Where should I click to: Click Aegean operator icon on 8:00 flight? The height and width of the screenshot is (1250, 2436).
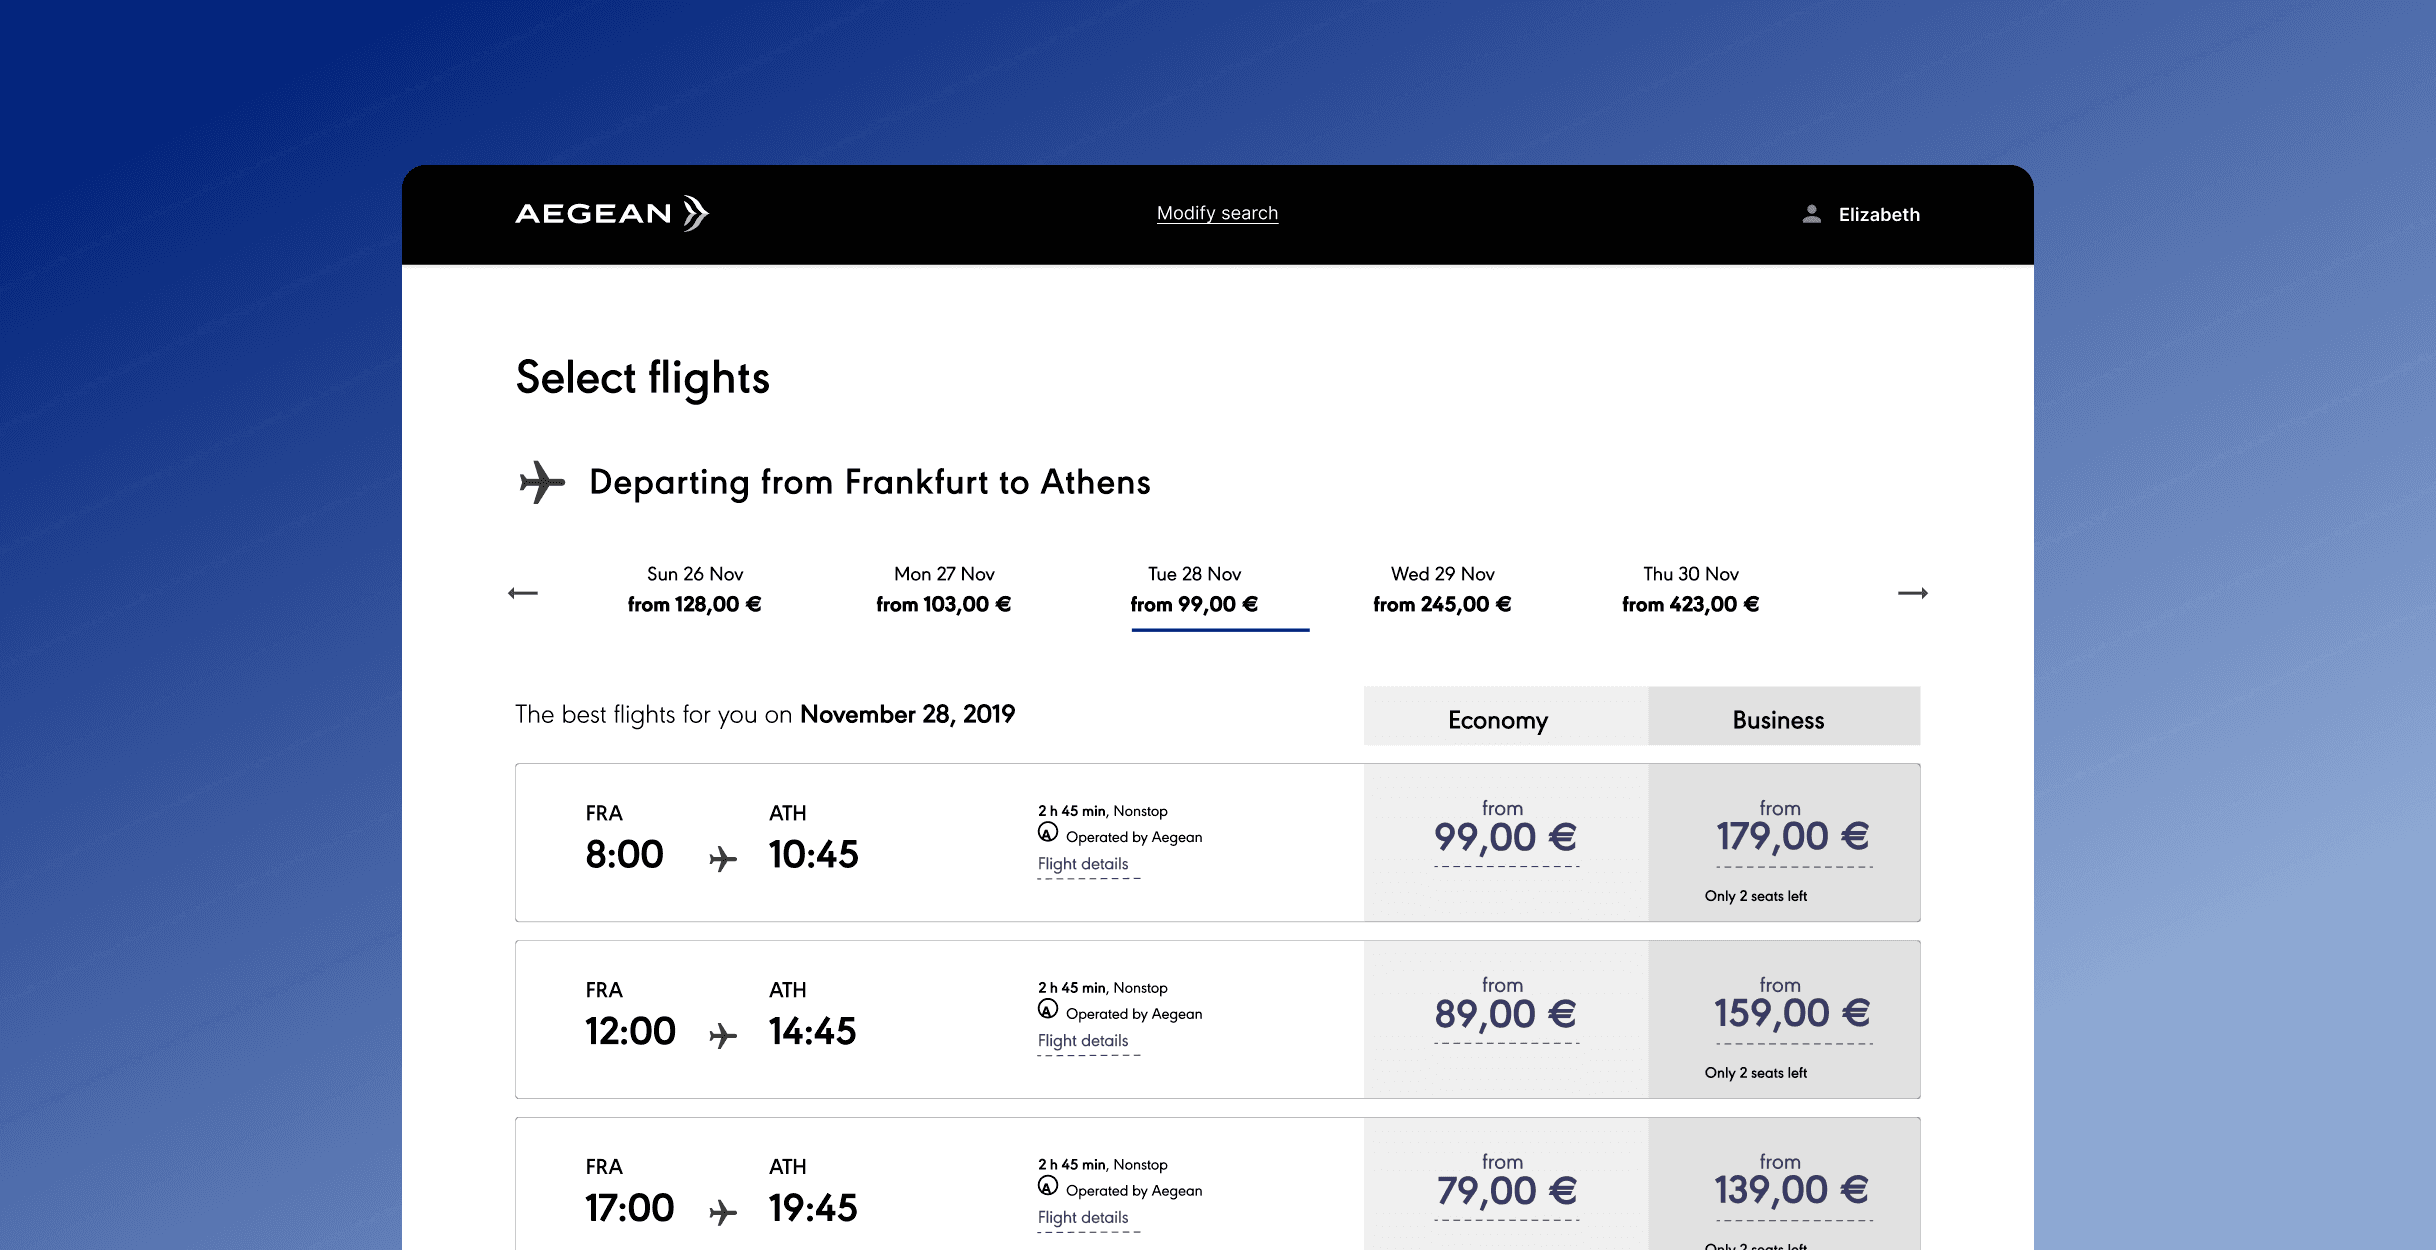[x=1047, y=833]
